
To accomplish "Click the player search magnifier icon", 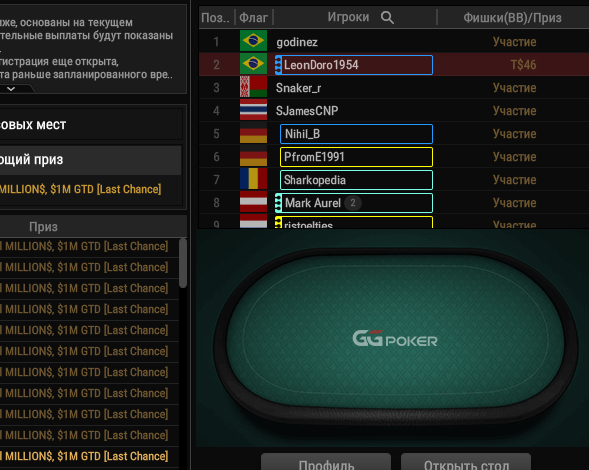I will 387,17.
